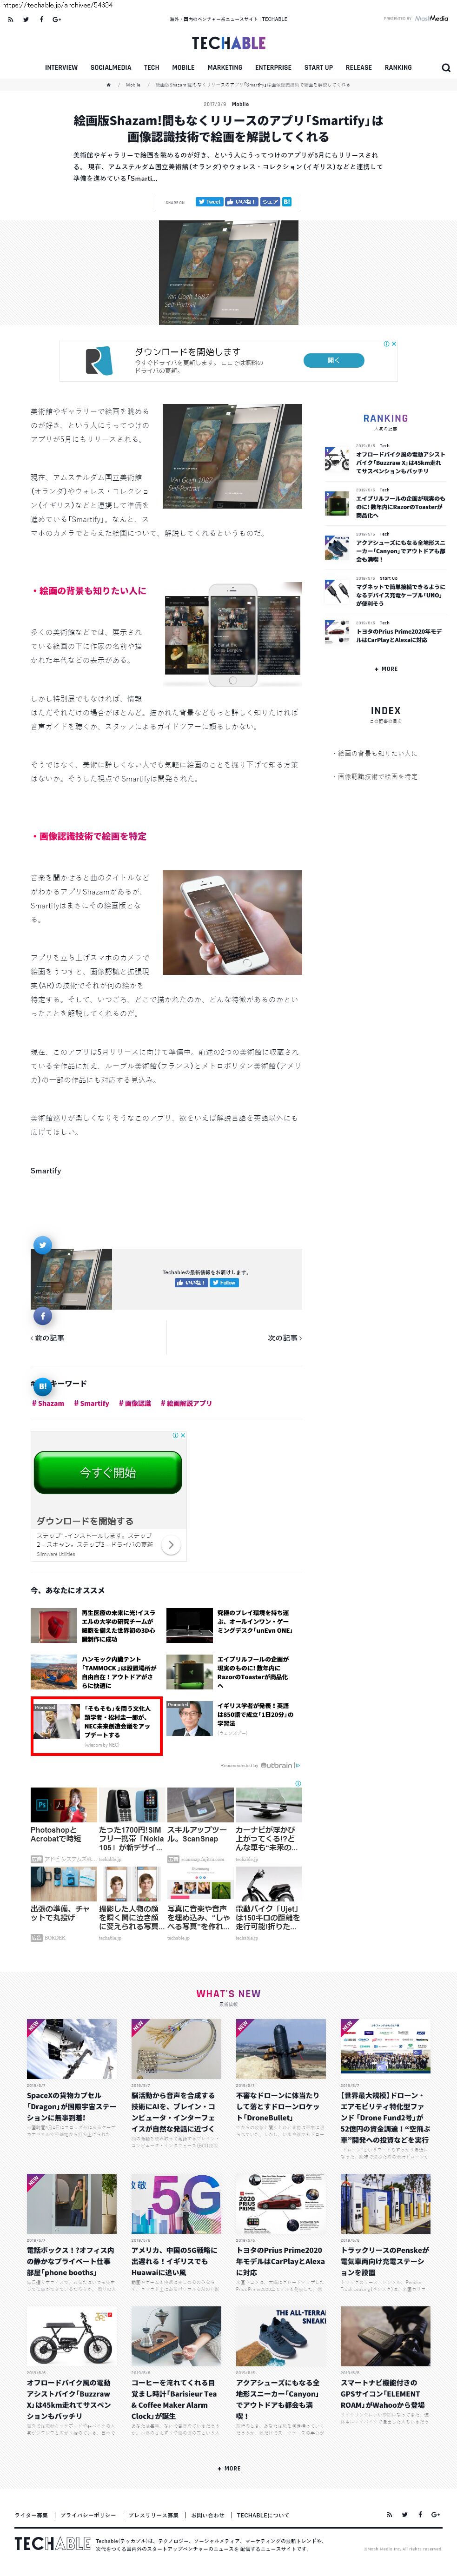Click the RSS feed icon in header
457x2576 pixels.
[10, 19]
